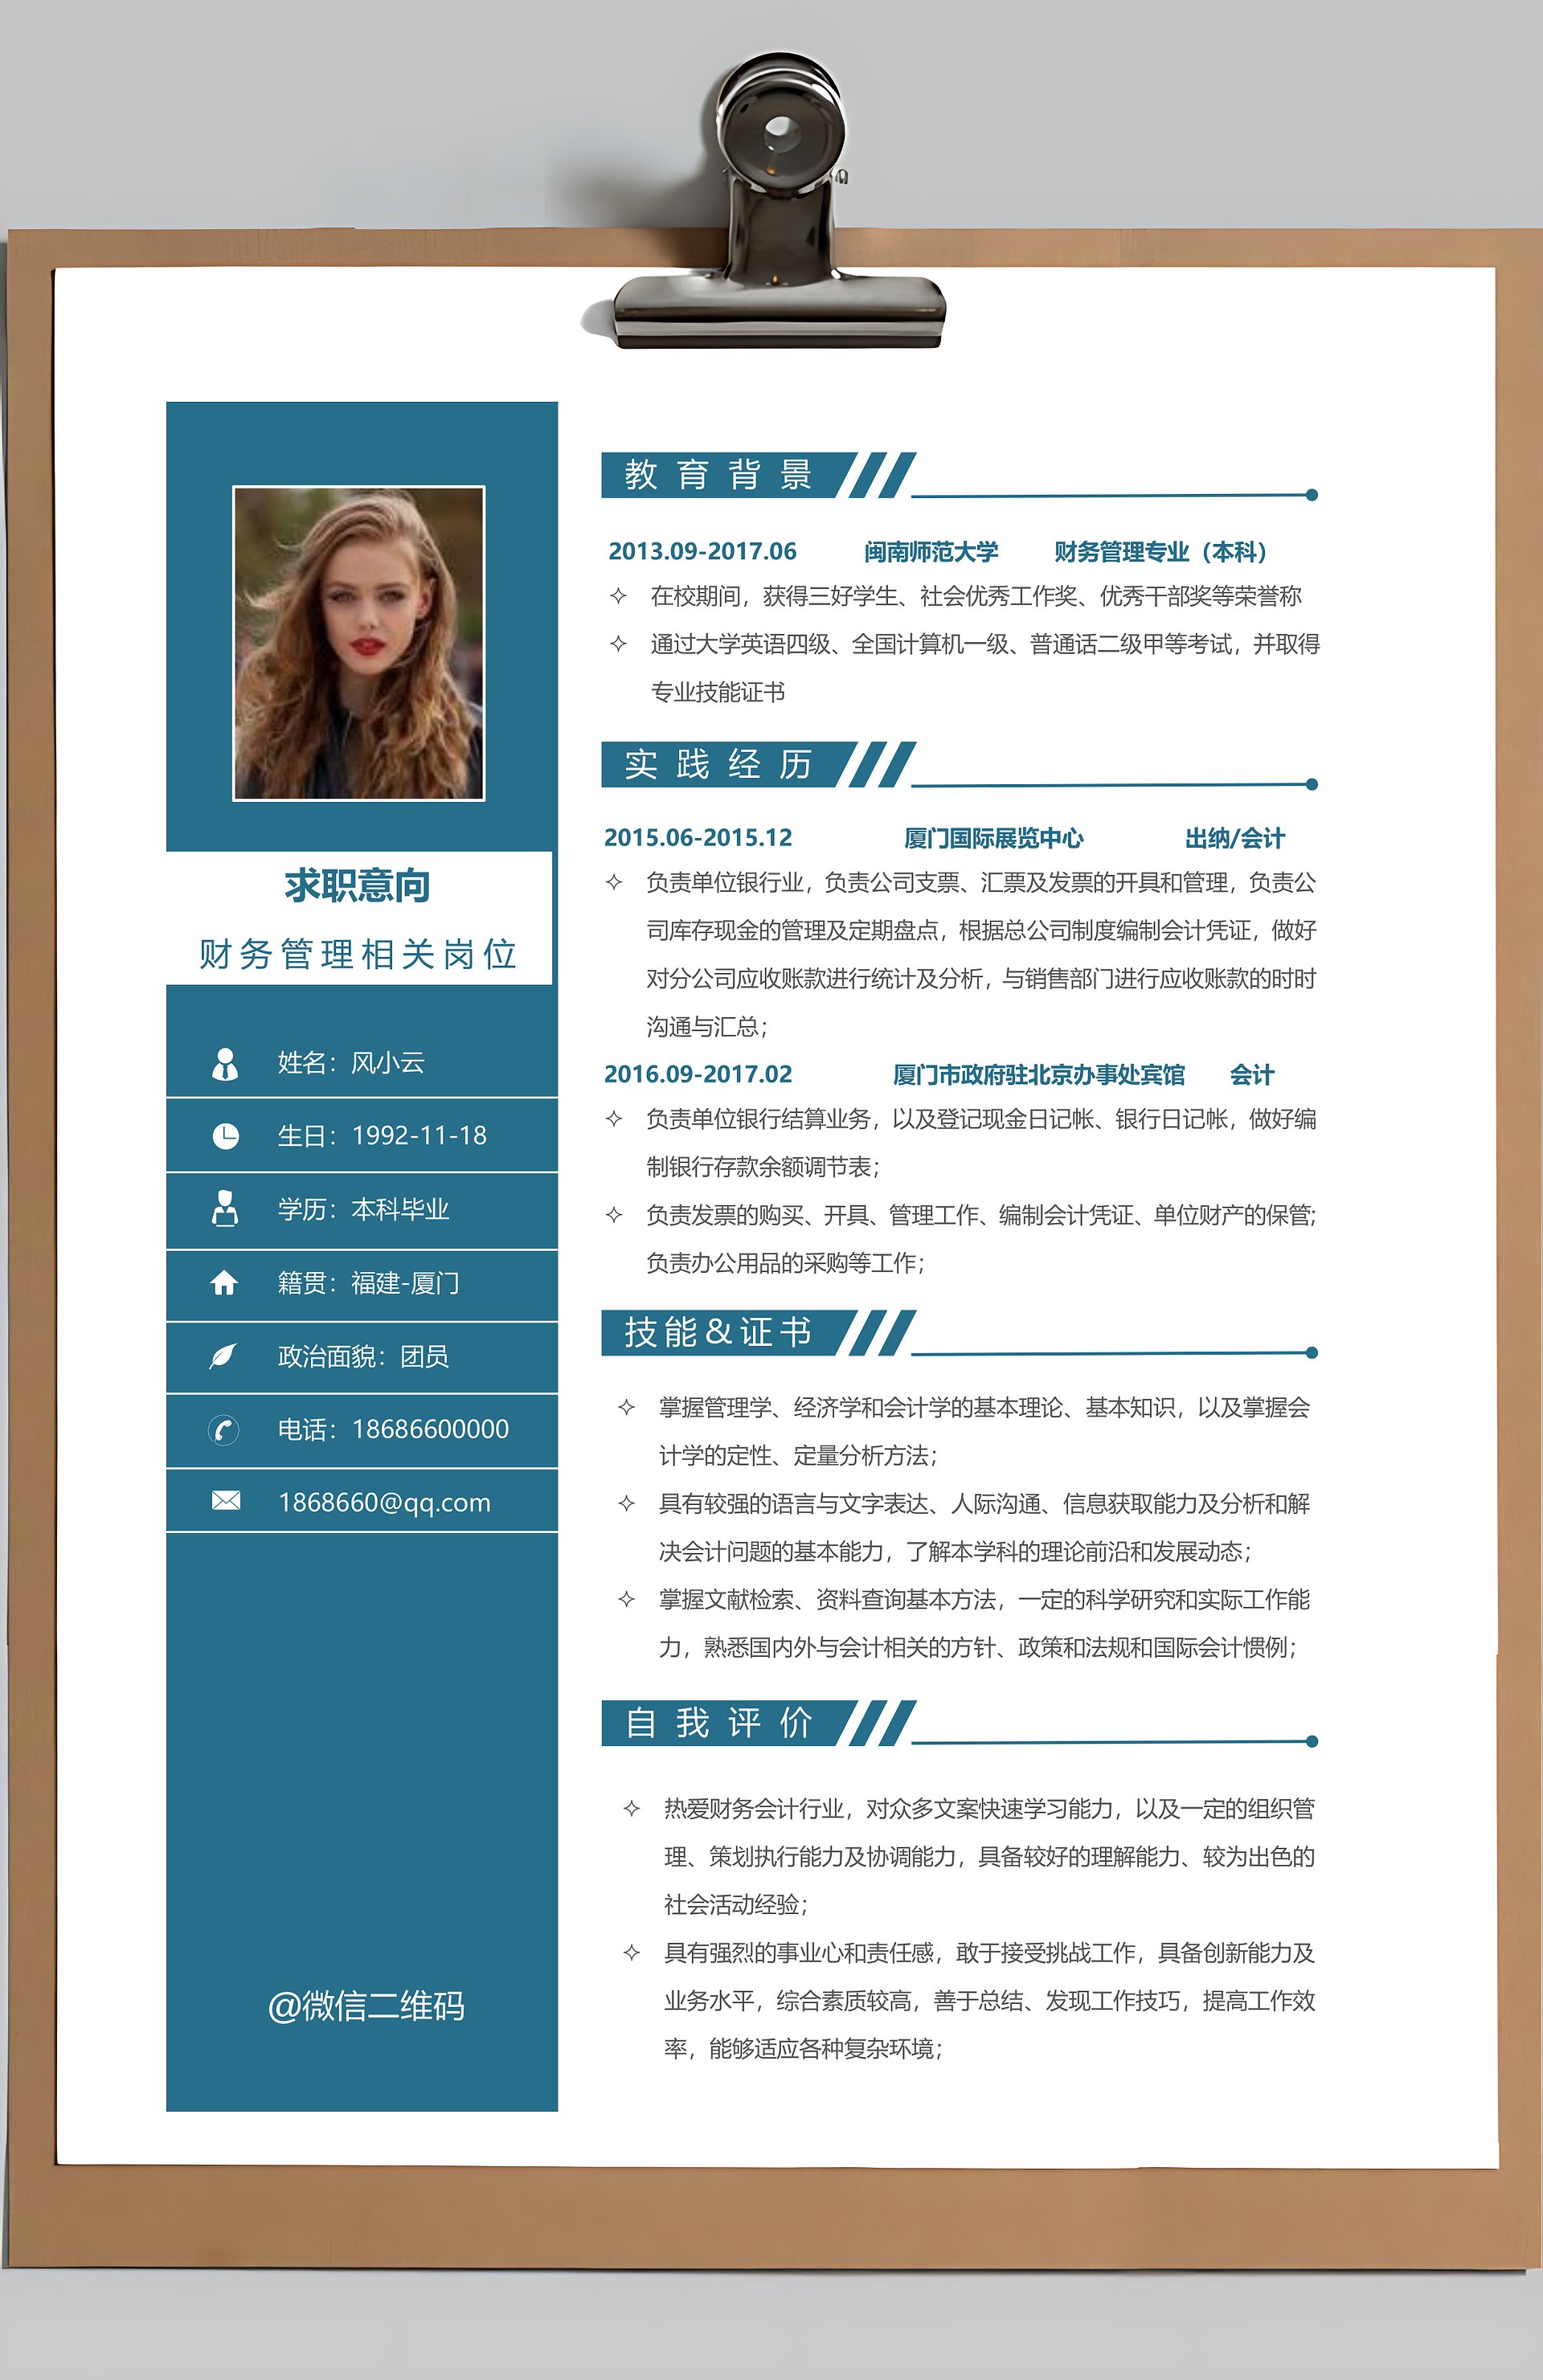Click the 求职意向 heading

click(x=357, y=886)
